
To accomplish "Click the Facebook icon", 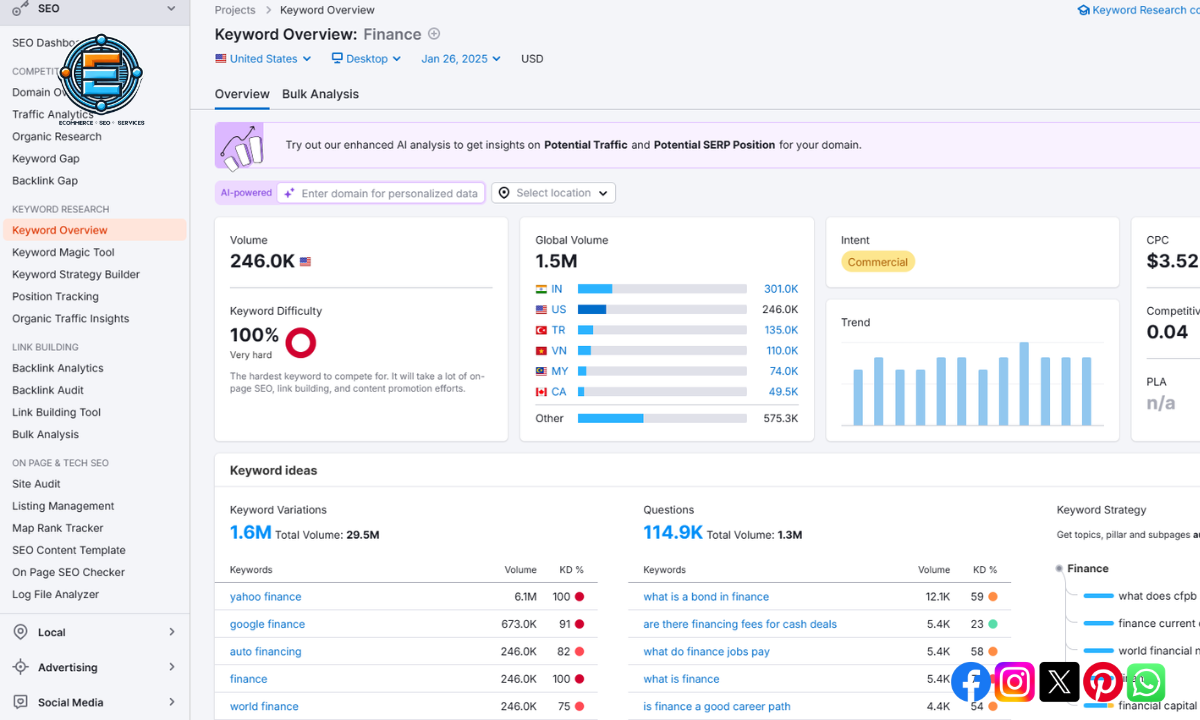I will tap(970, 682).
